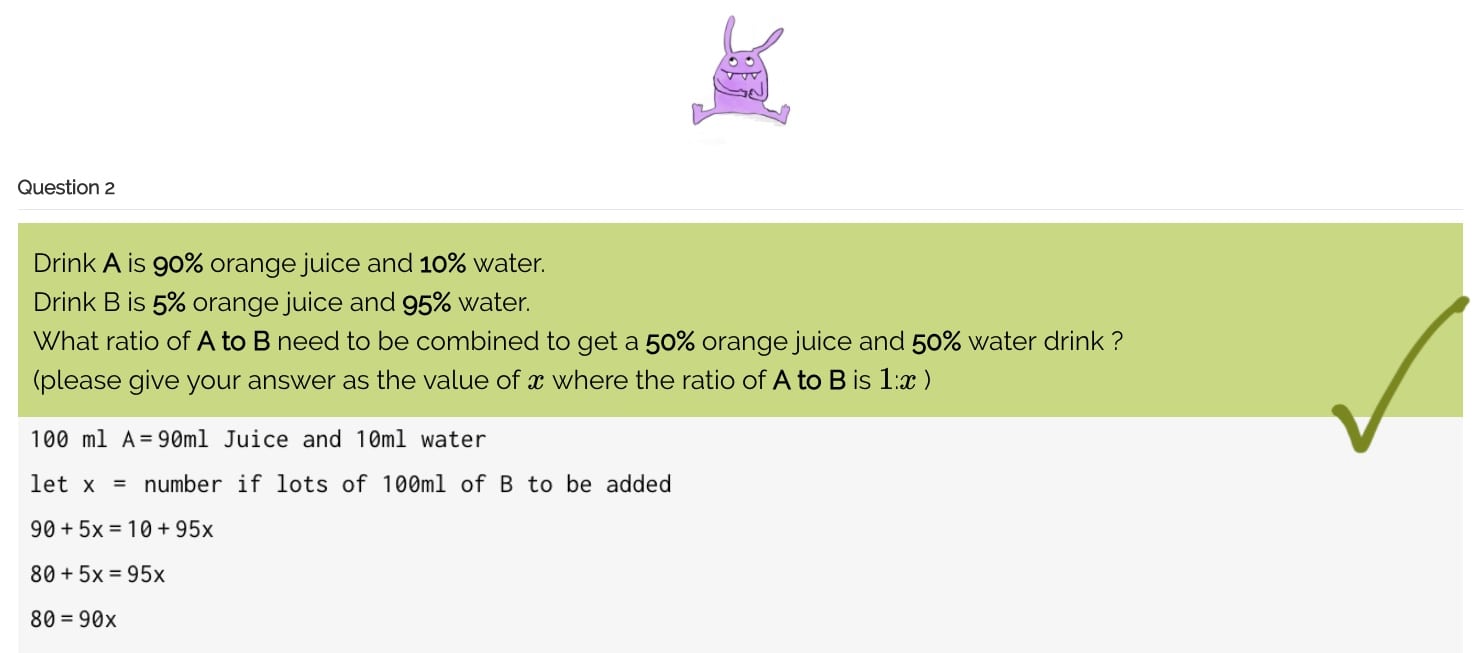Click the equation '80 = 90x'
Viewport: 1475px width, 653px height.
pyautogui.click(x=73, y=619)
